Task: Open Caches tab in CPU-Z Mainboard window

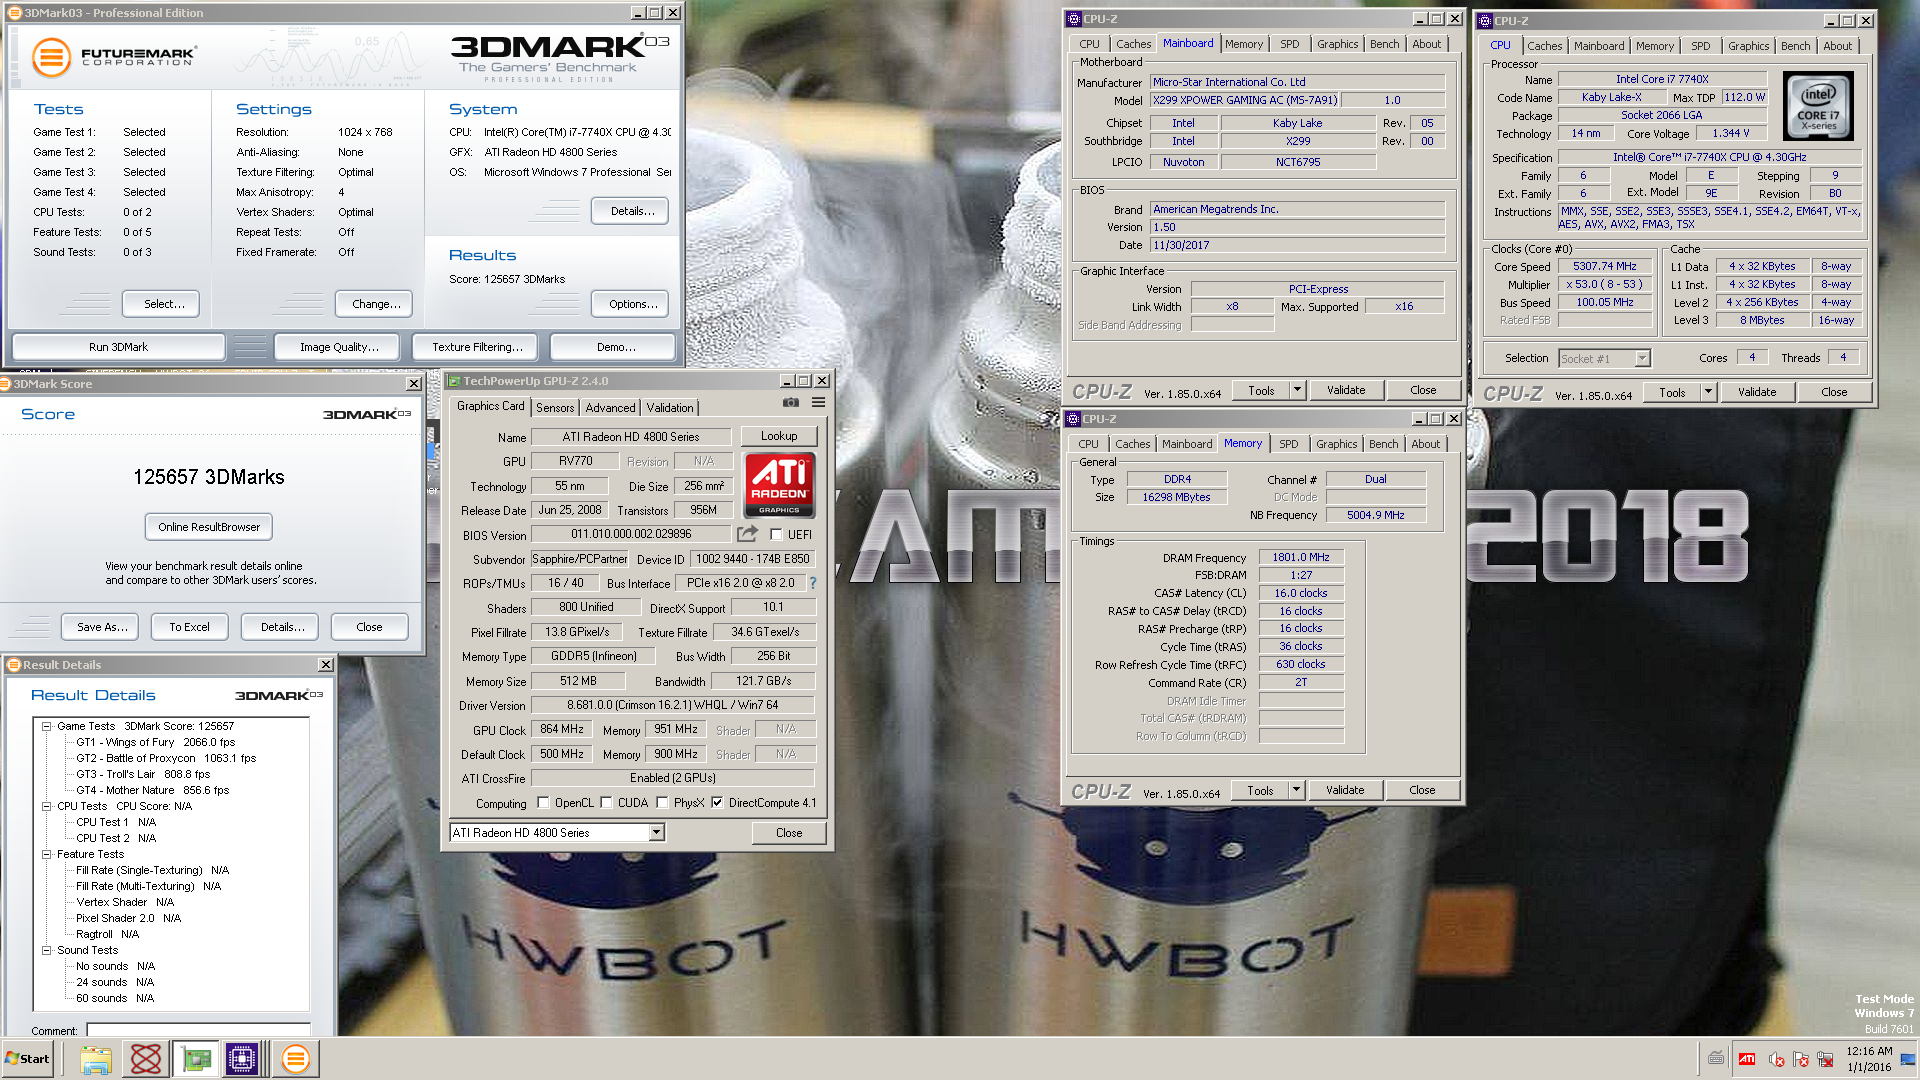Action: click(x=1134, y=44)
